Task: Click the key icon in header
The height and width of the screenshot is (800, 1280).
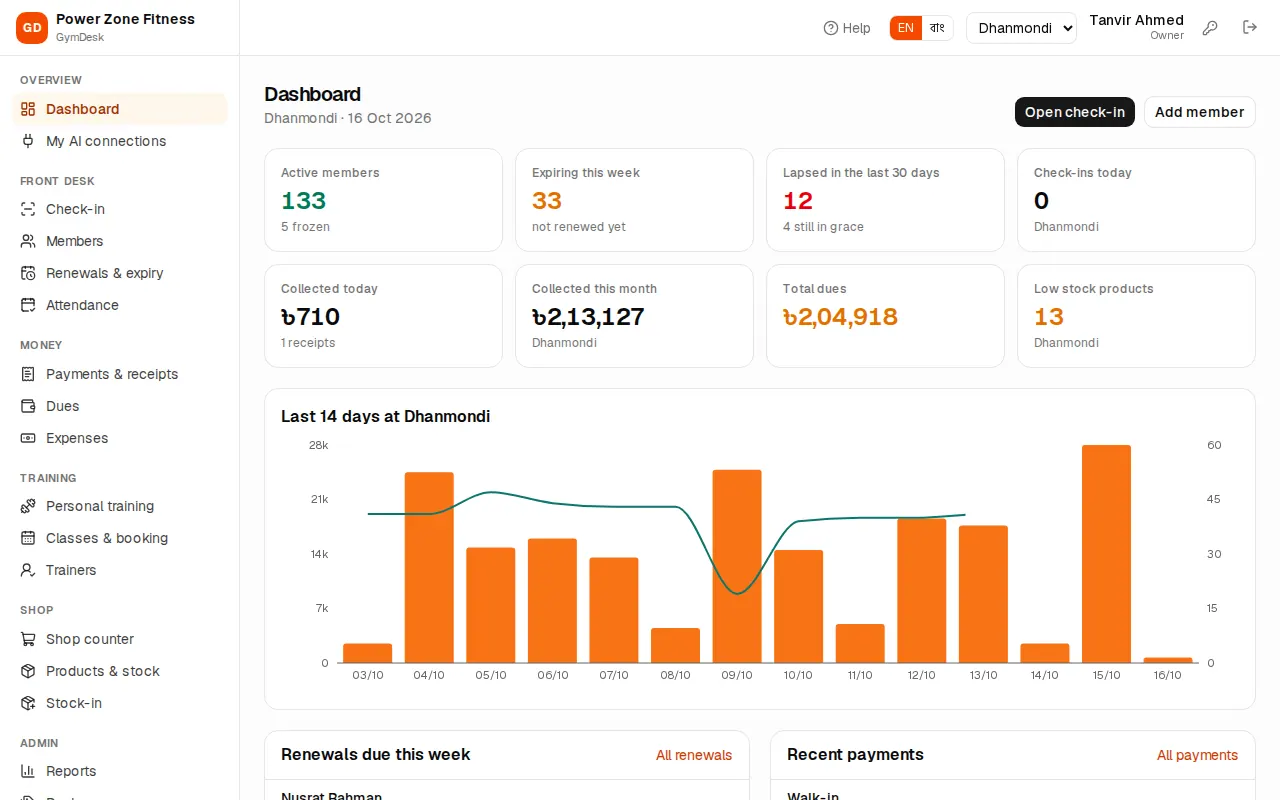Action: [1210, 28]
